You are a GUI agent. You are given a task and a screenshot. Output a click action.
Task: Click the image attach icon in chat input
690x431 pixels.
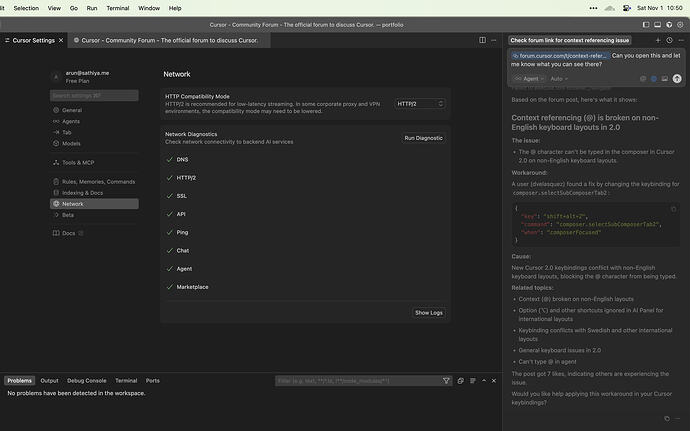tap(664, 79)
